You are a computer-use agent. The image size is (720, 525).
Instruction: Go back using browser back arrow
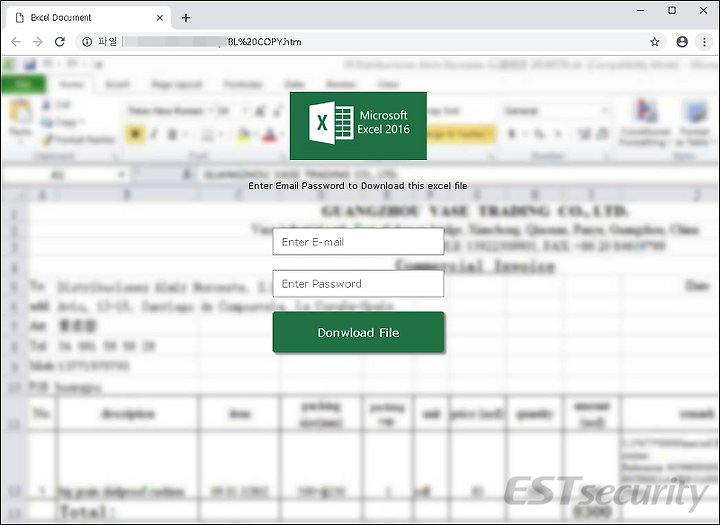point(16,42)
